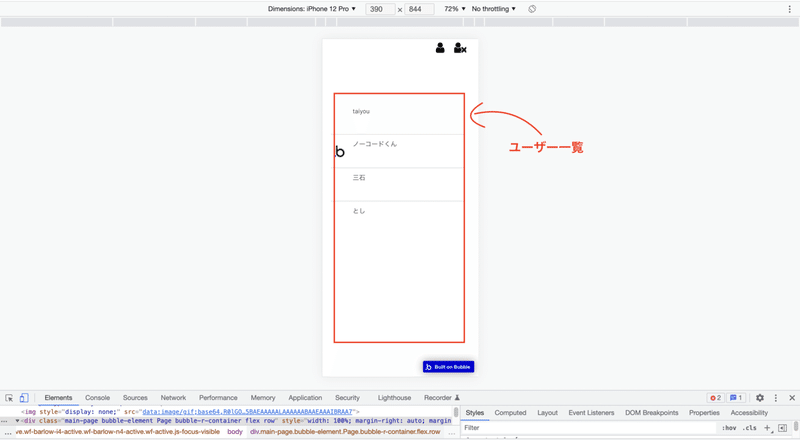
Task: Open the data:image/gif base64 src link
Action: (x=247, y=411)
